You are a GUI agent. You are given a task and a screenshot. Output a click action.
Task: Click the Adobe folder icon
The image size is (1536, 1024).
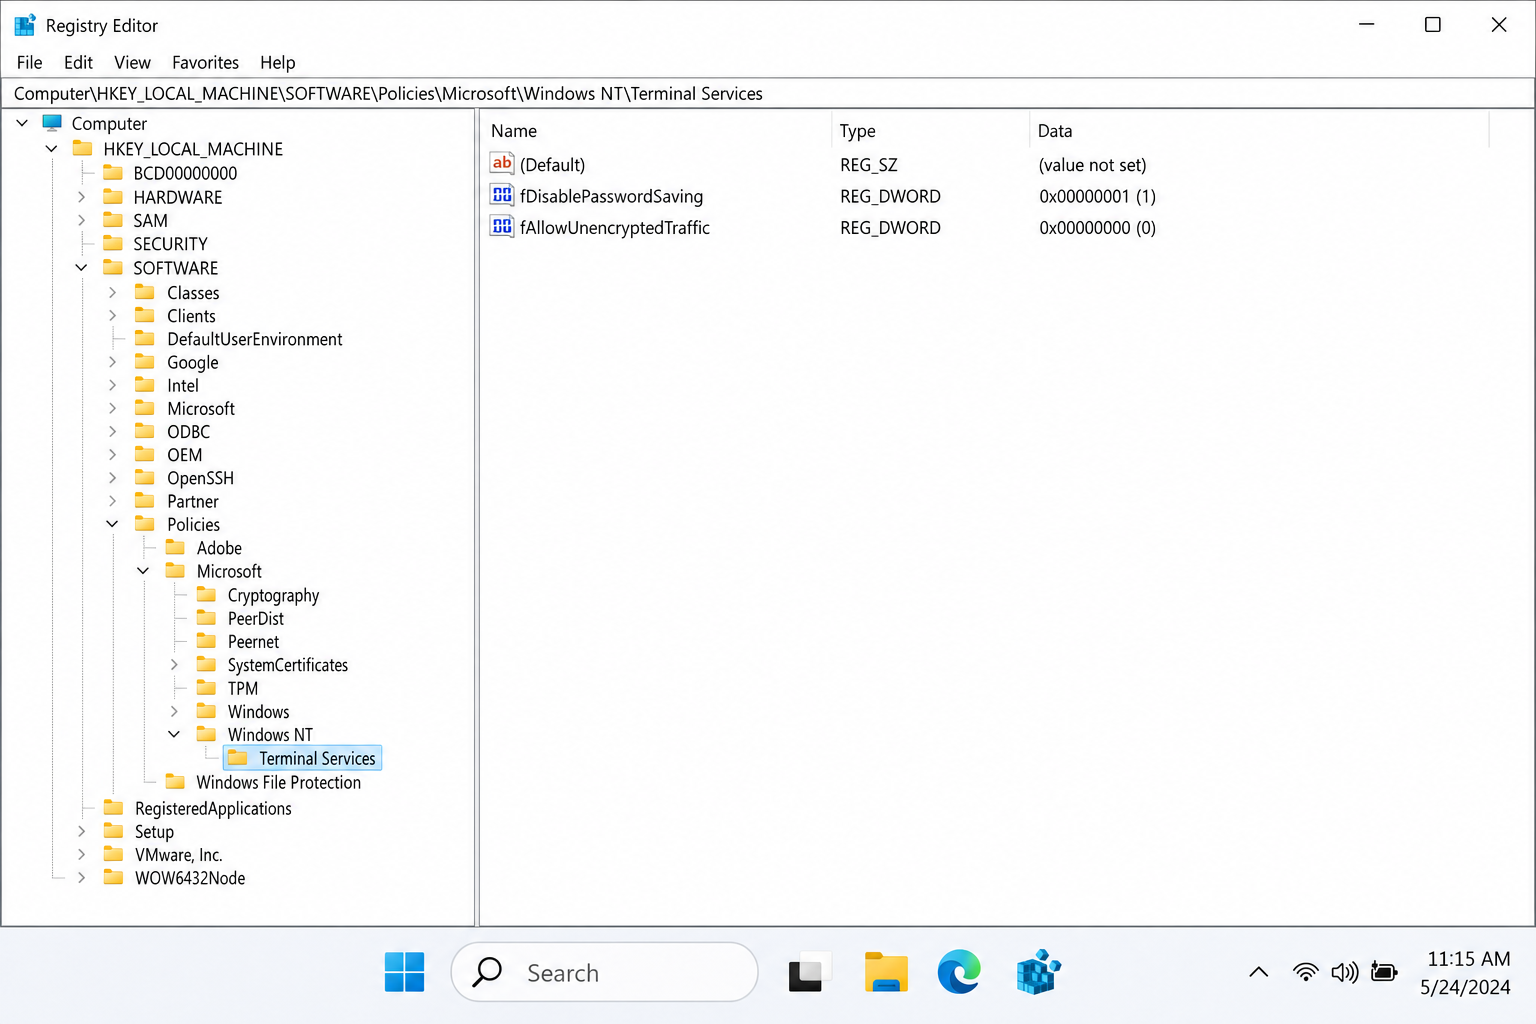(x=175, y=547)
